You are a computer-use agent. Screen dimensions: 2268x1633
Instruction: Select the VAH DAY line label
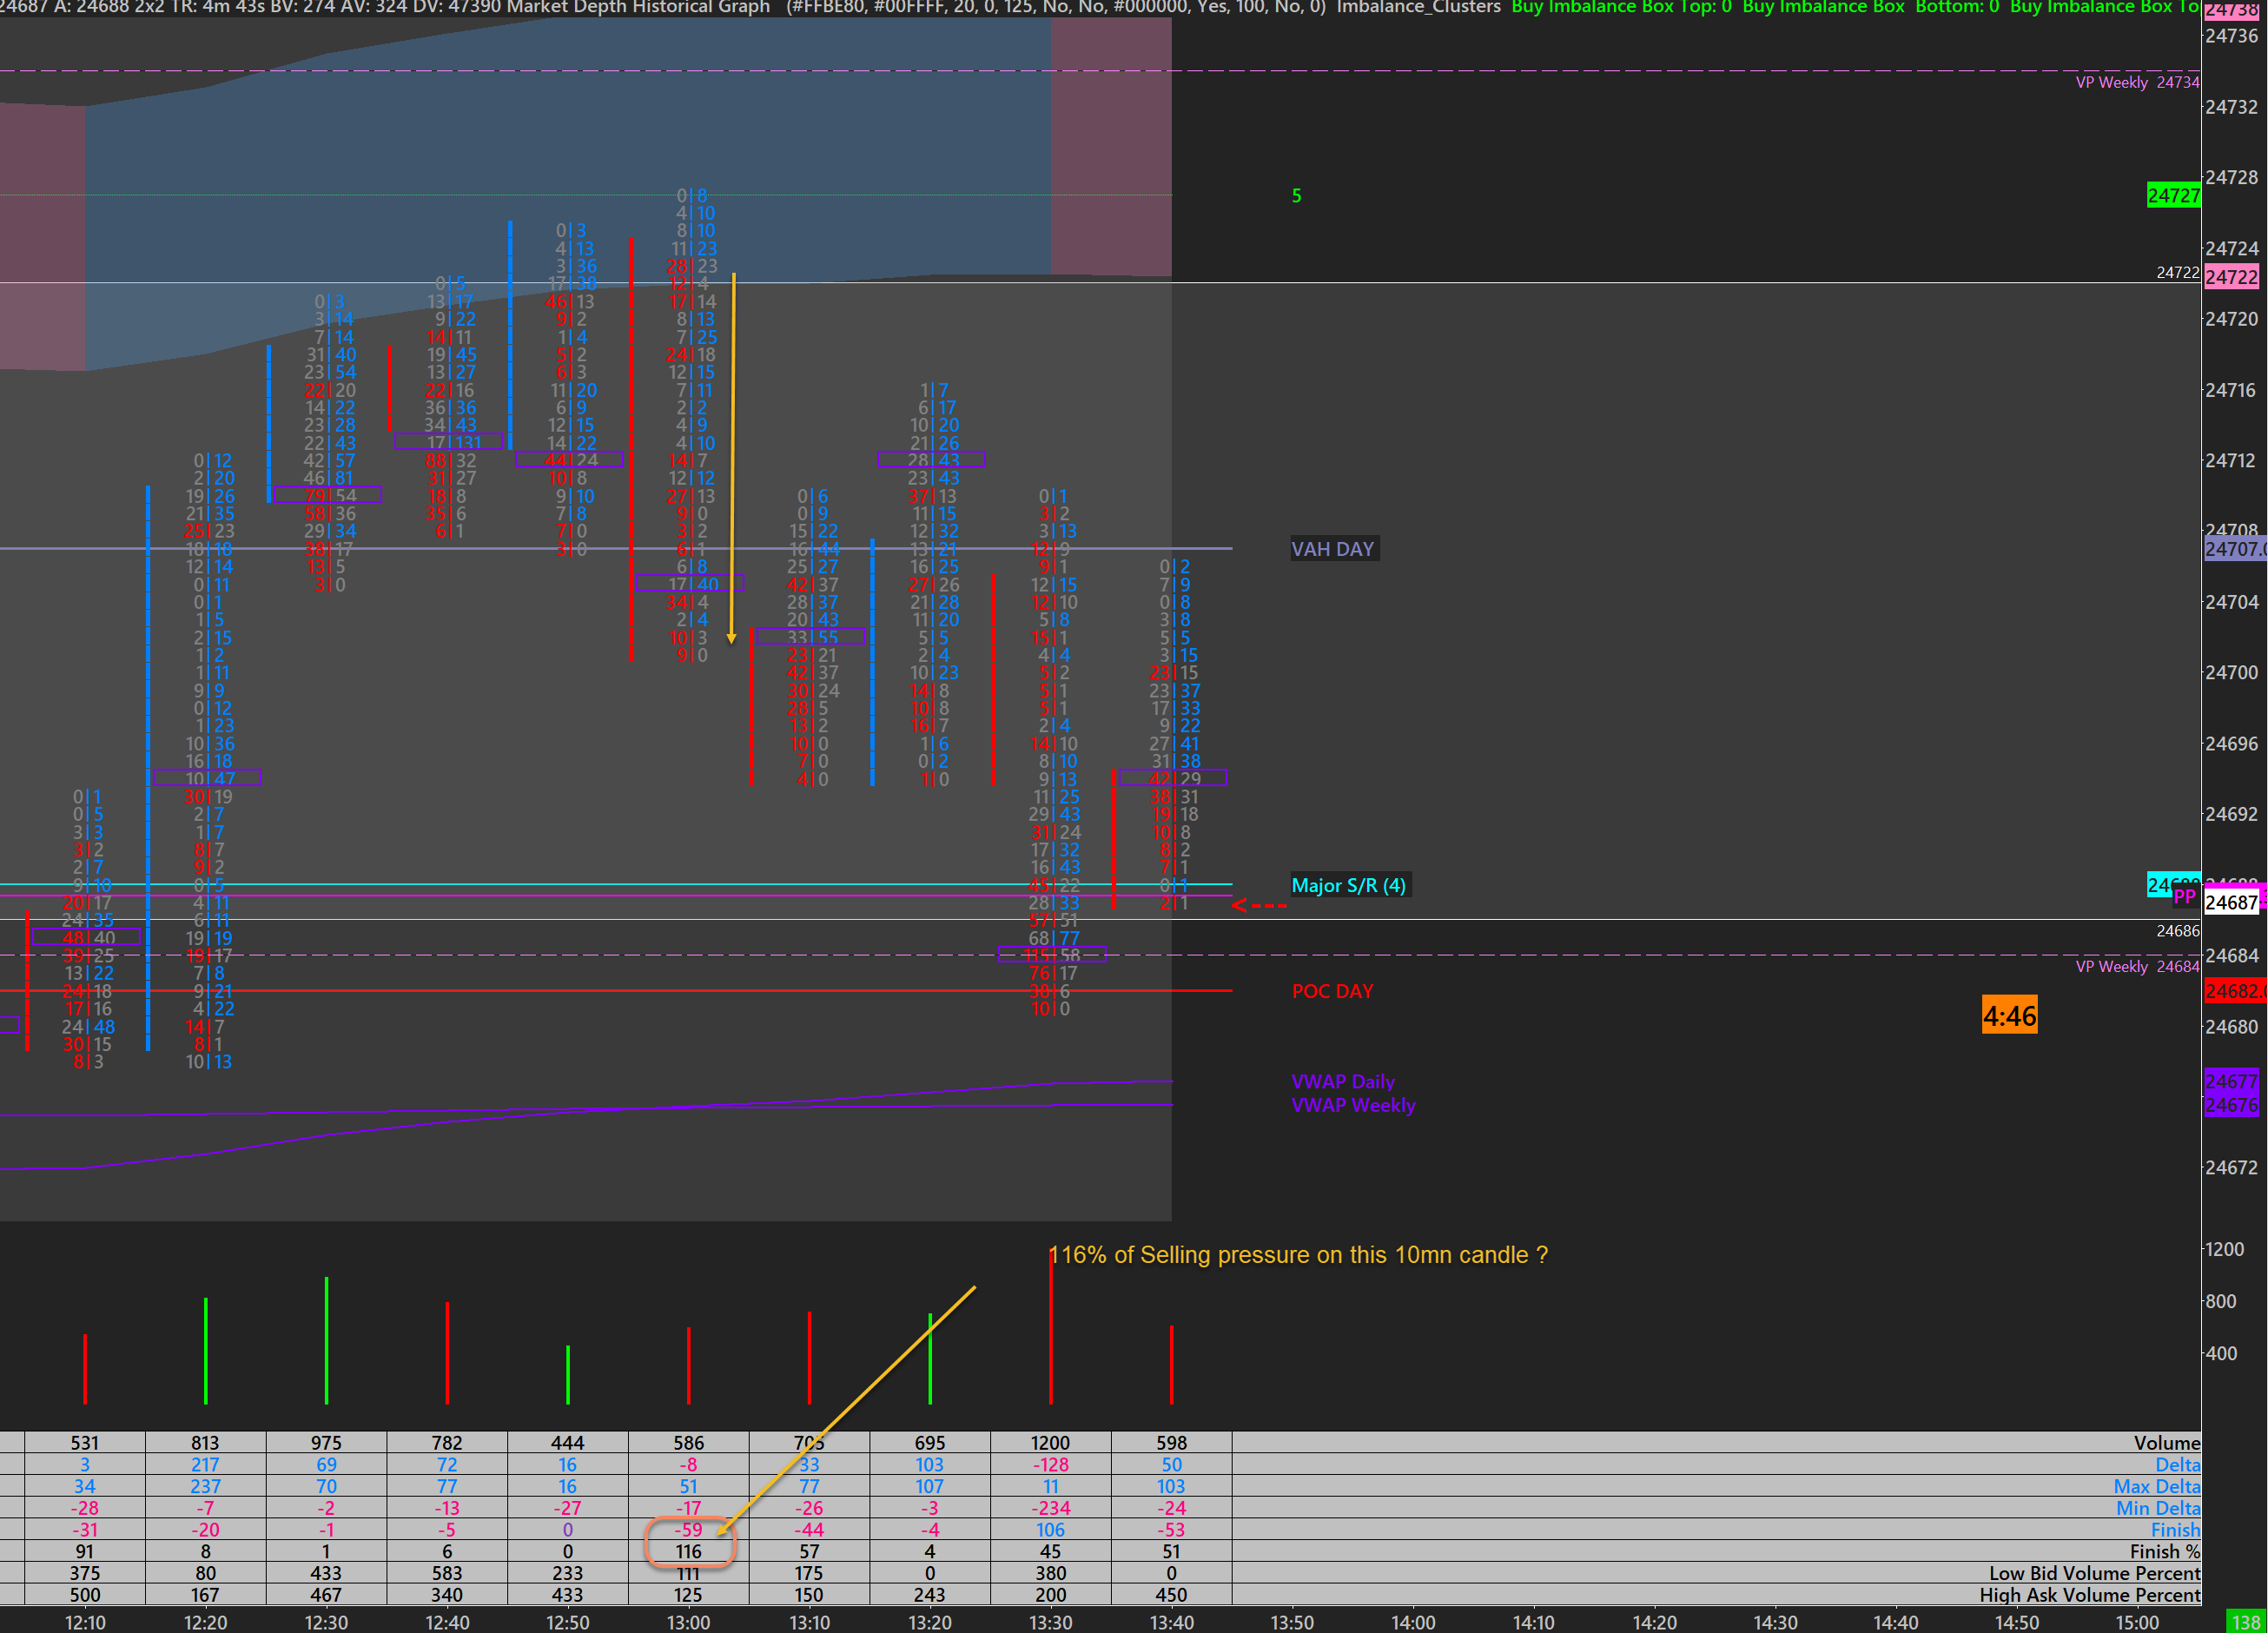point(1333,549)
